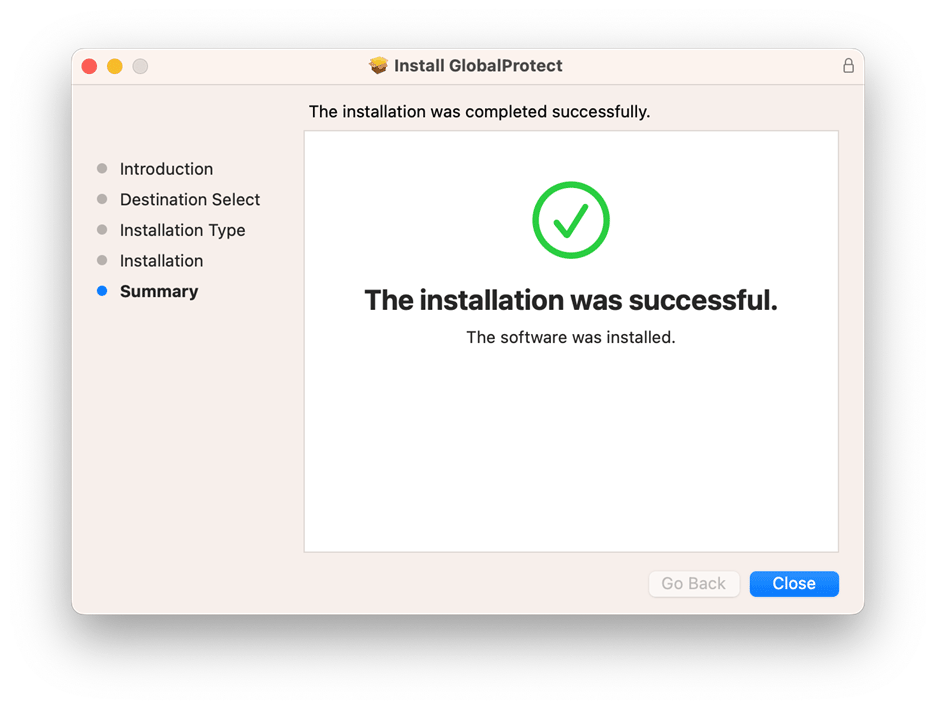This screenshot has width=936, height=709.
Task: Click the installation successful heading text
Action: 570,300
